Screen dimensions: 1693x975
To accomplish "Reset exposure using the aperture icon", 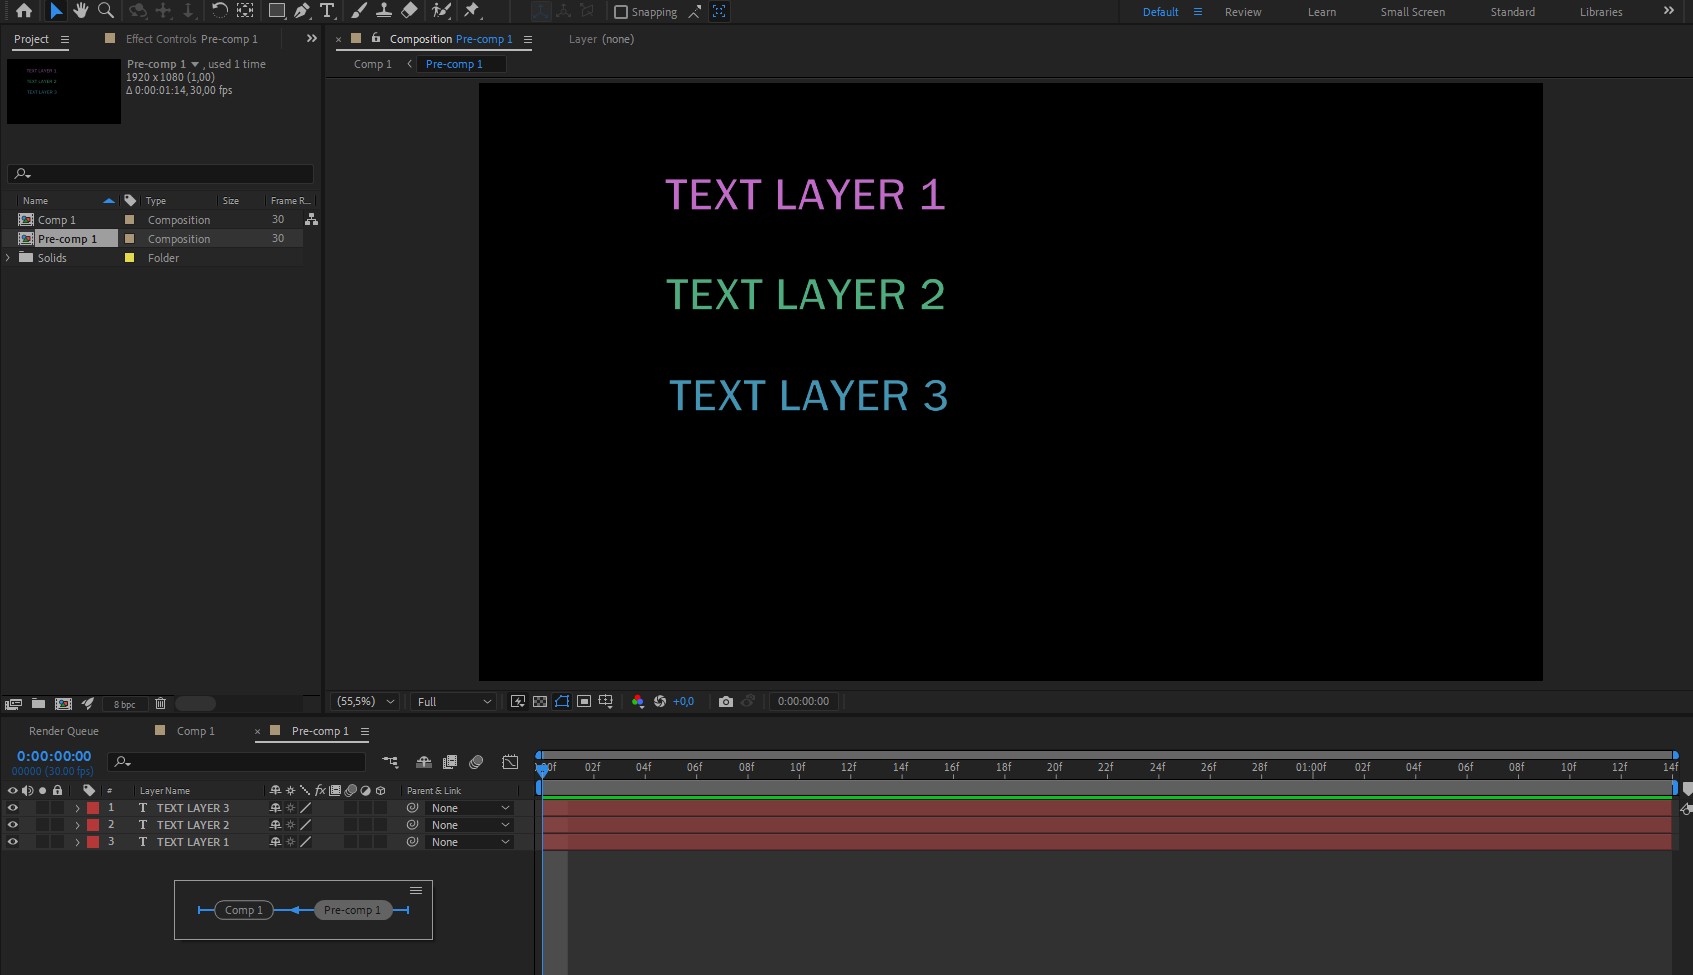I will [x=660, y=701].
